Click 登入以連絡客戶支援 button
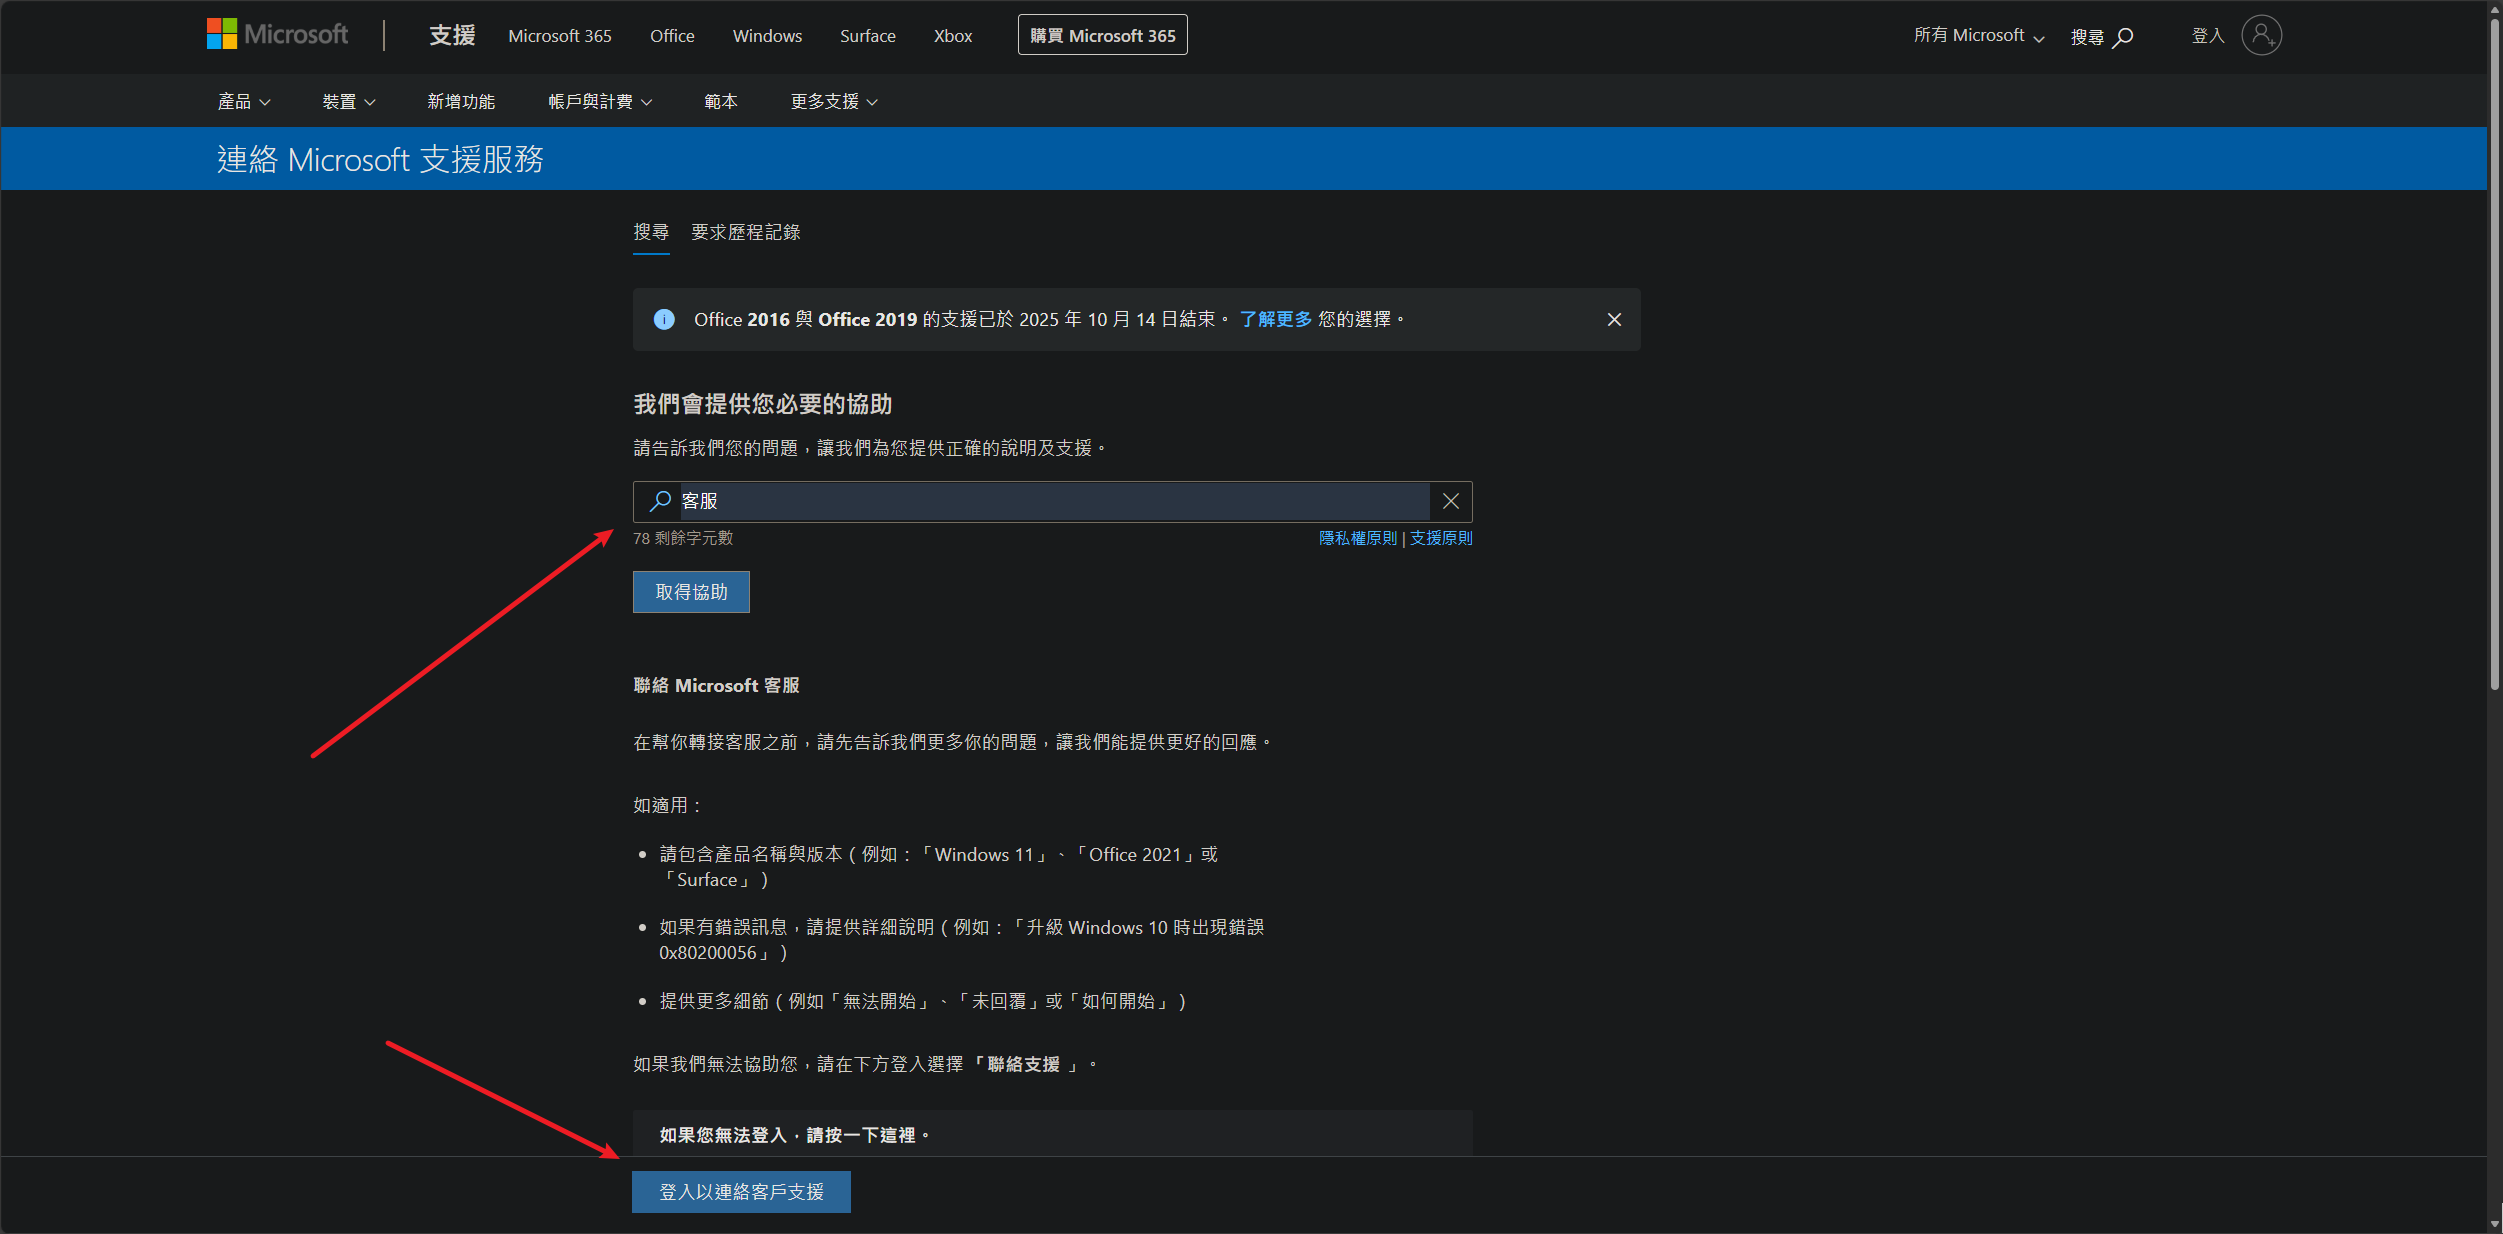The height and width of the screenshot is (1234, 2503). (741, 1192)
